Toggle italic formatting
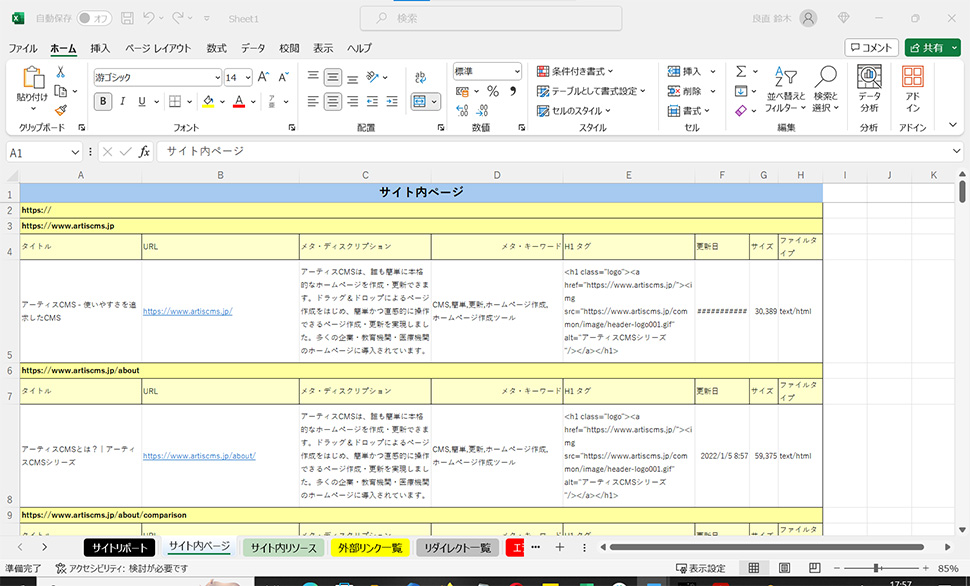The width and height of the screenshot is (970, 586). pyautogui.click(x=122, y=101)
